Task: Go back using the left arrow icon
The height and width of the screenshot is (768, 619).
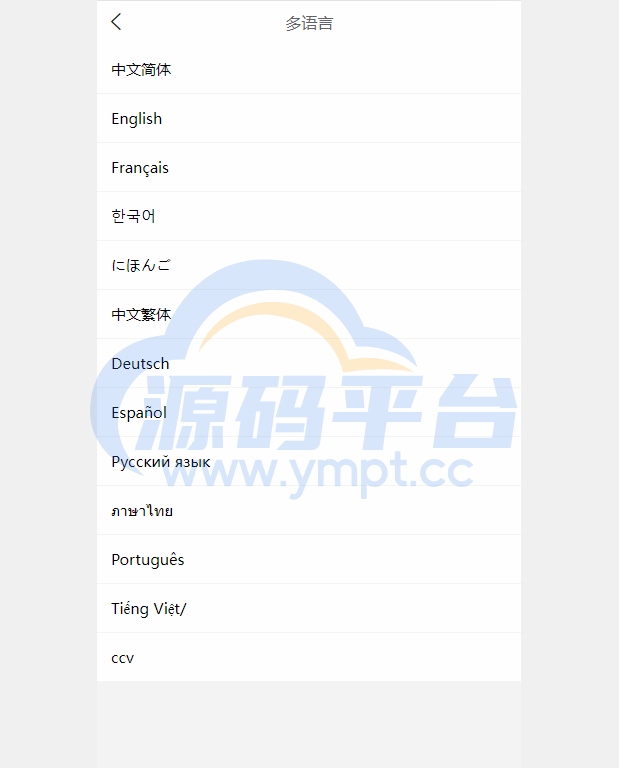Action: coord(116,22)
